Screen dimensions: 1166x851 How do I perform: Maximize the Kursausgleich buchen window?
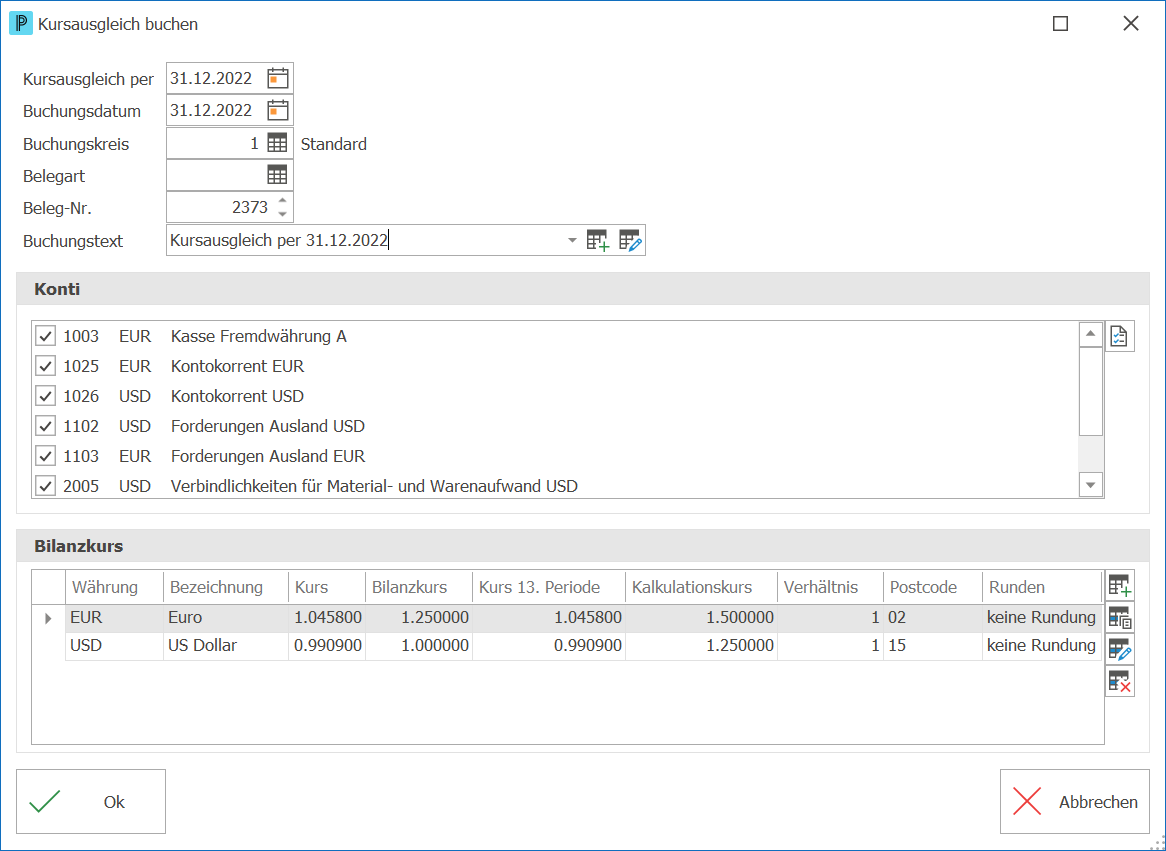[1060, 24]
